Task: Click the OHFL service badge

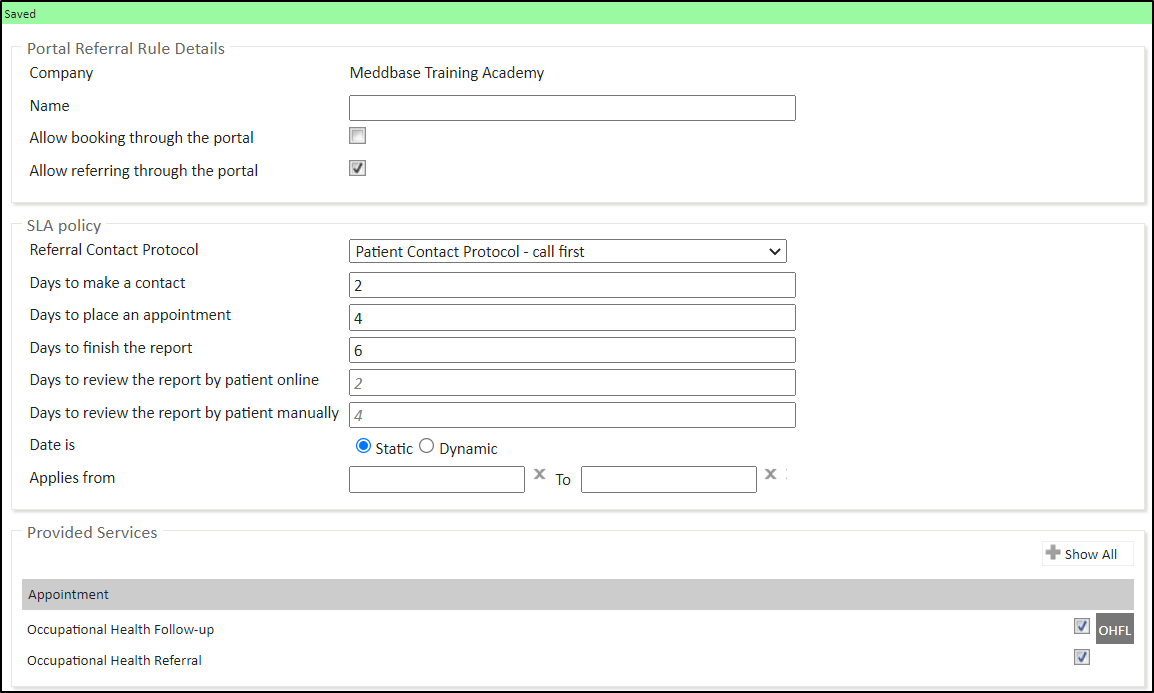Action: pos(1114,630)
